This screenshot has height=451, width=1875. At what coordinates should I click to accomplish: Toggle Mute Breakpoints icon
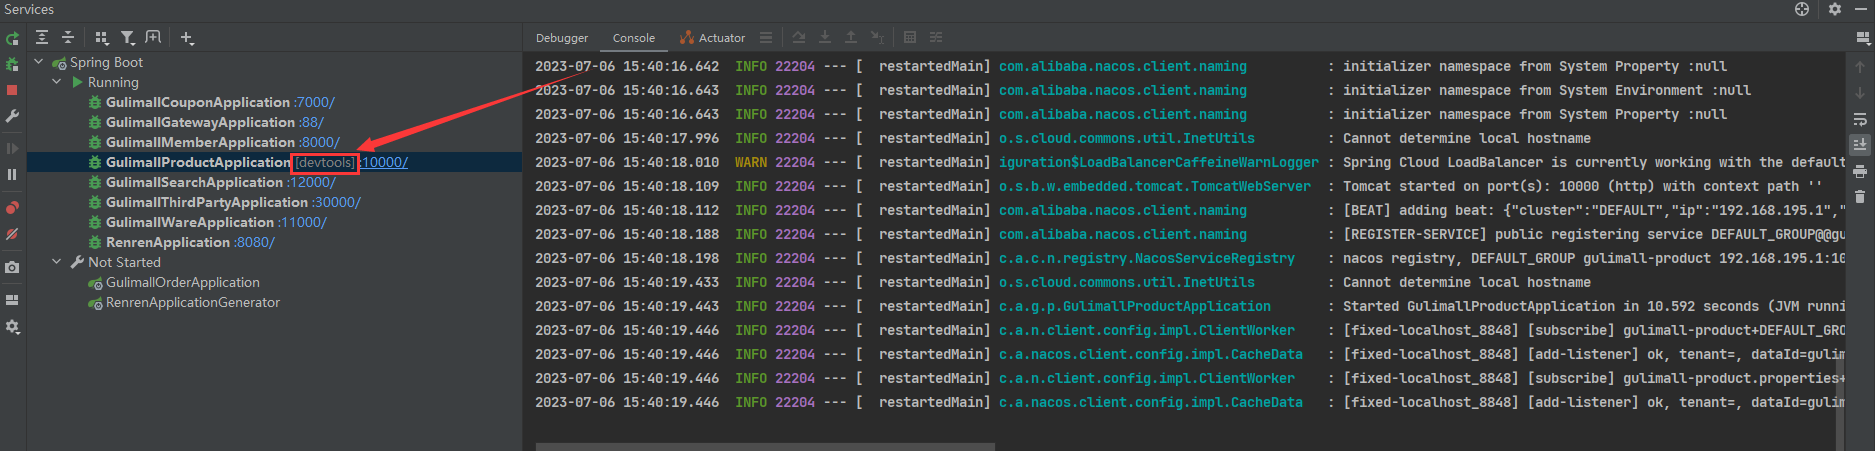point(12,234)
